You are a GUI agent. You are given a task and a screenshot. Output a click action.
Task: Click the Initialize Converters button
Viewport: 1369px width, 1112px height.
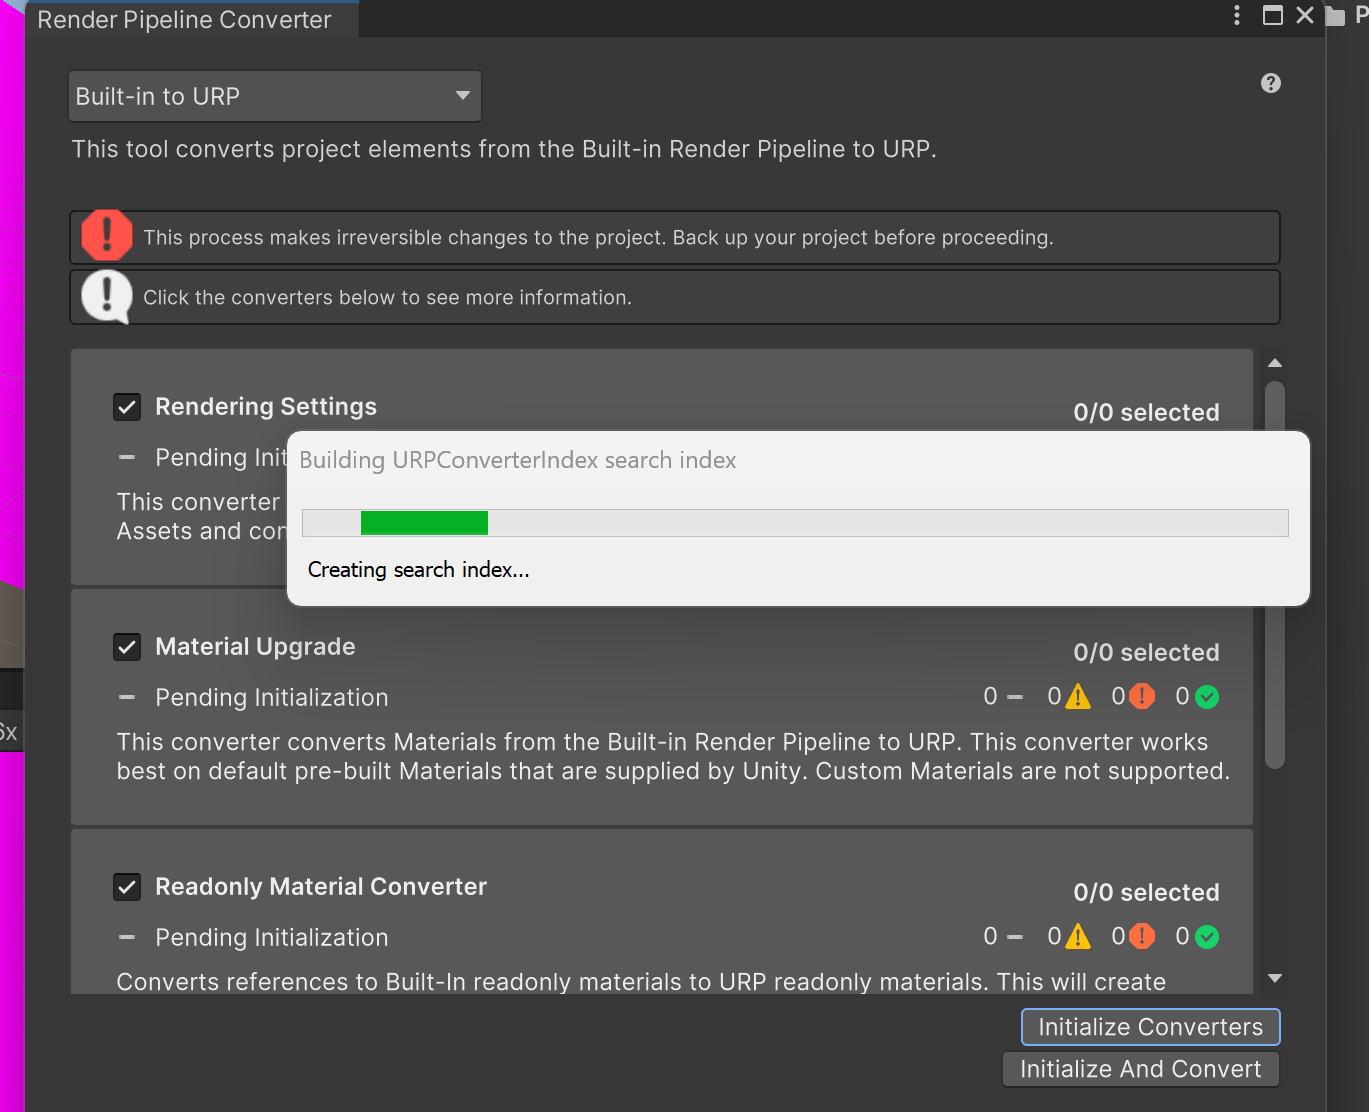coord(1151,1027)
